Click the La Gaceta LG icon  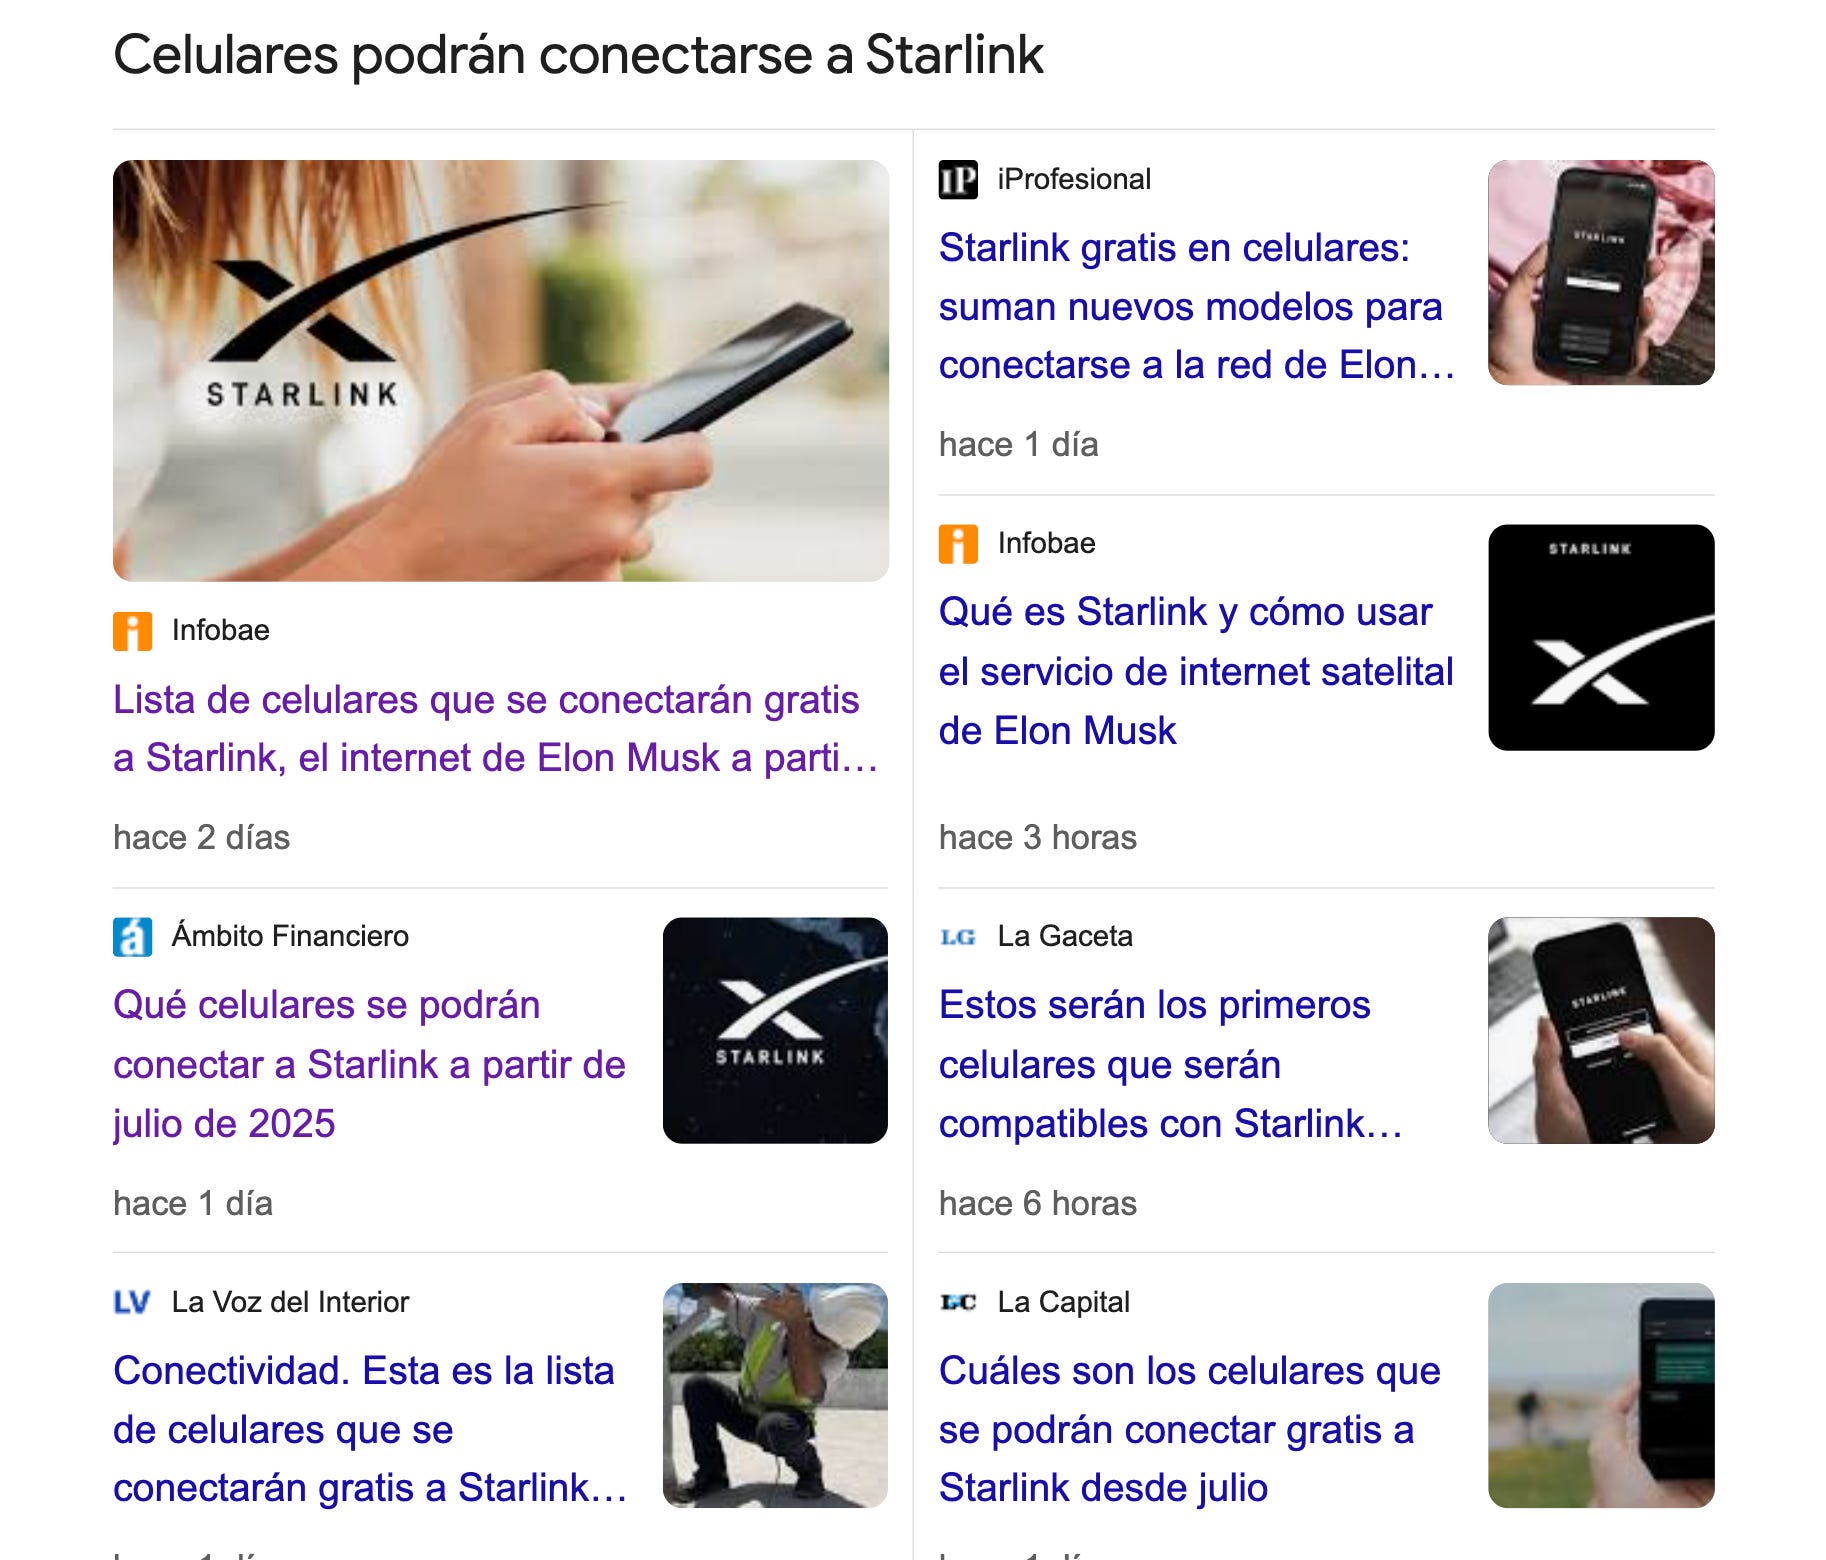pos(958,937)
